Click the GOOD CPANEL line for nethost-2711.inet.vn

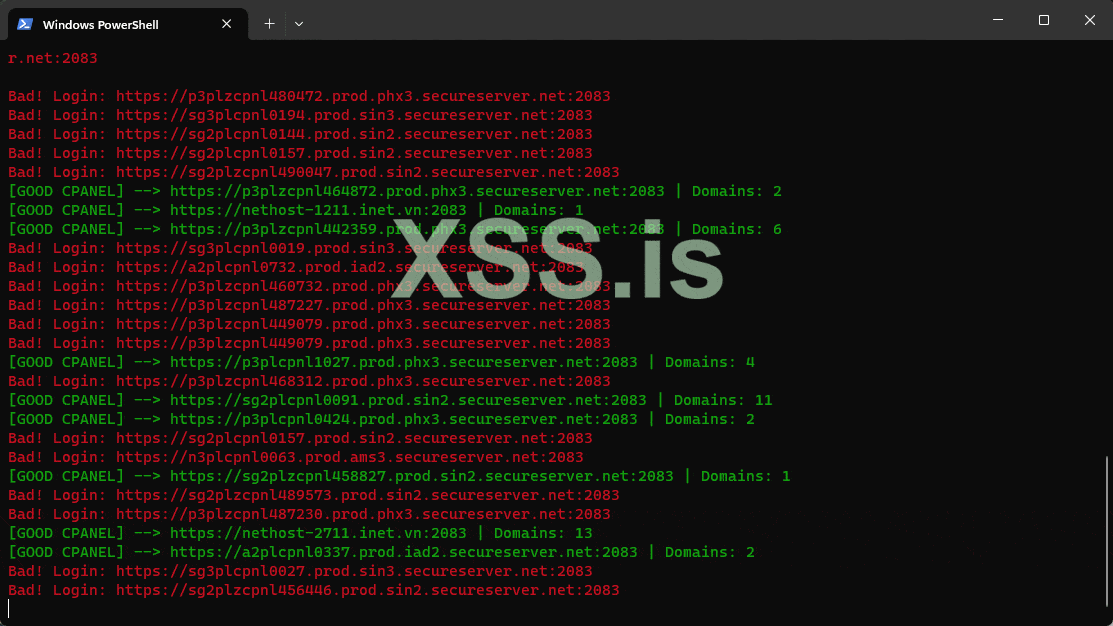300,534
